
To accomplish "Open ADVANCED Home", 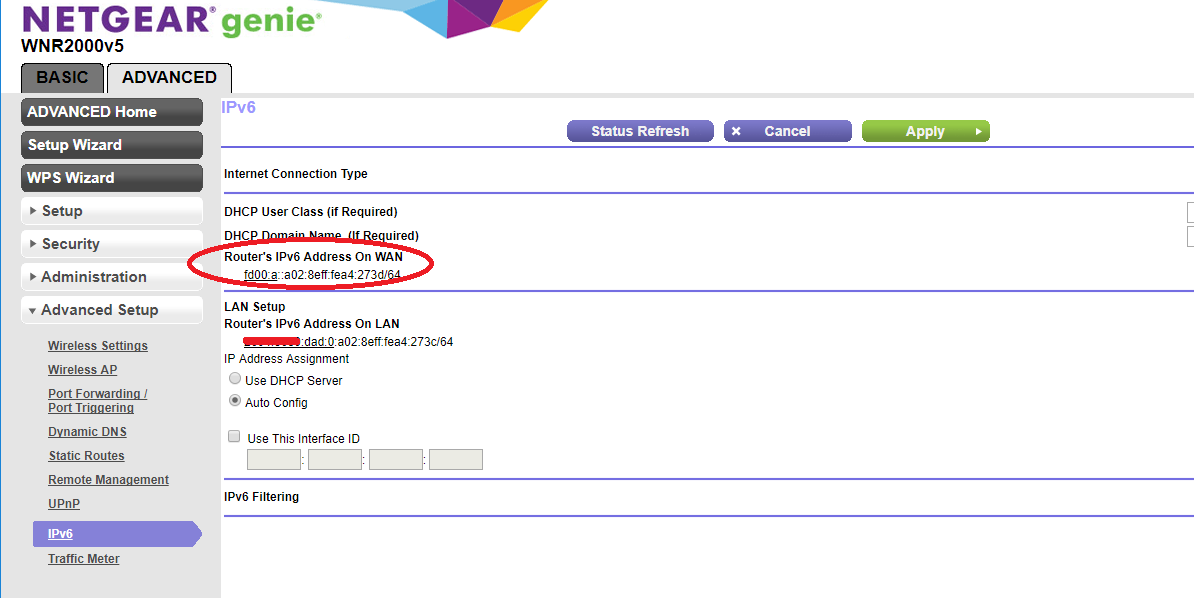I will coord(111,111).
